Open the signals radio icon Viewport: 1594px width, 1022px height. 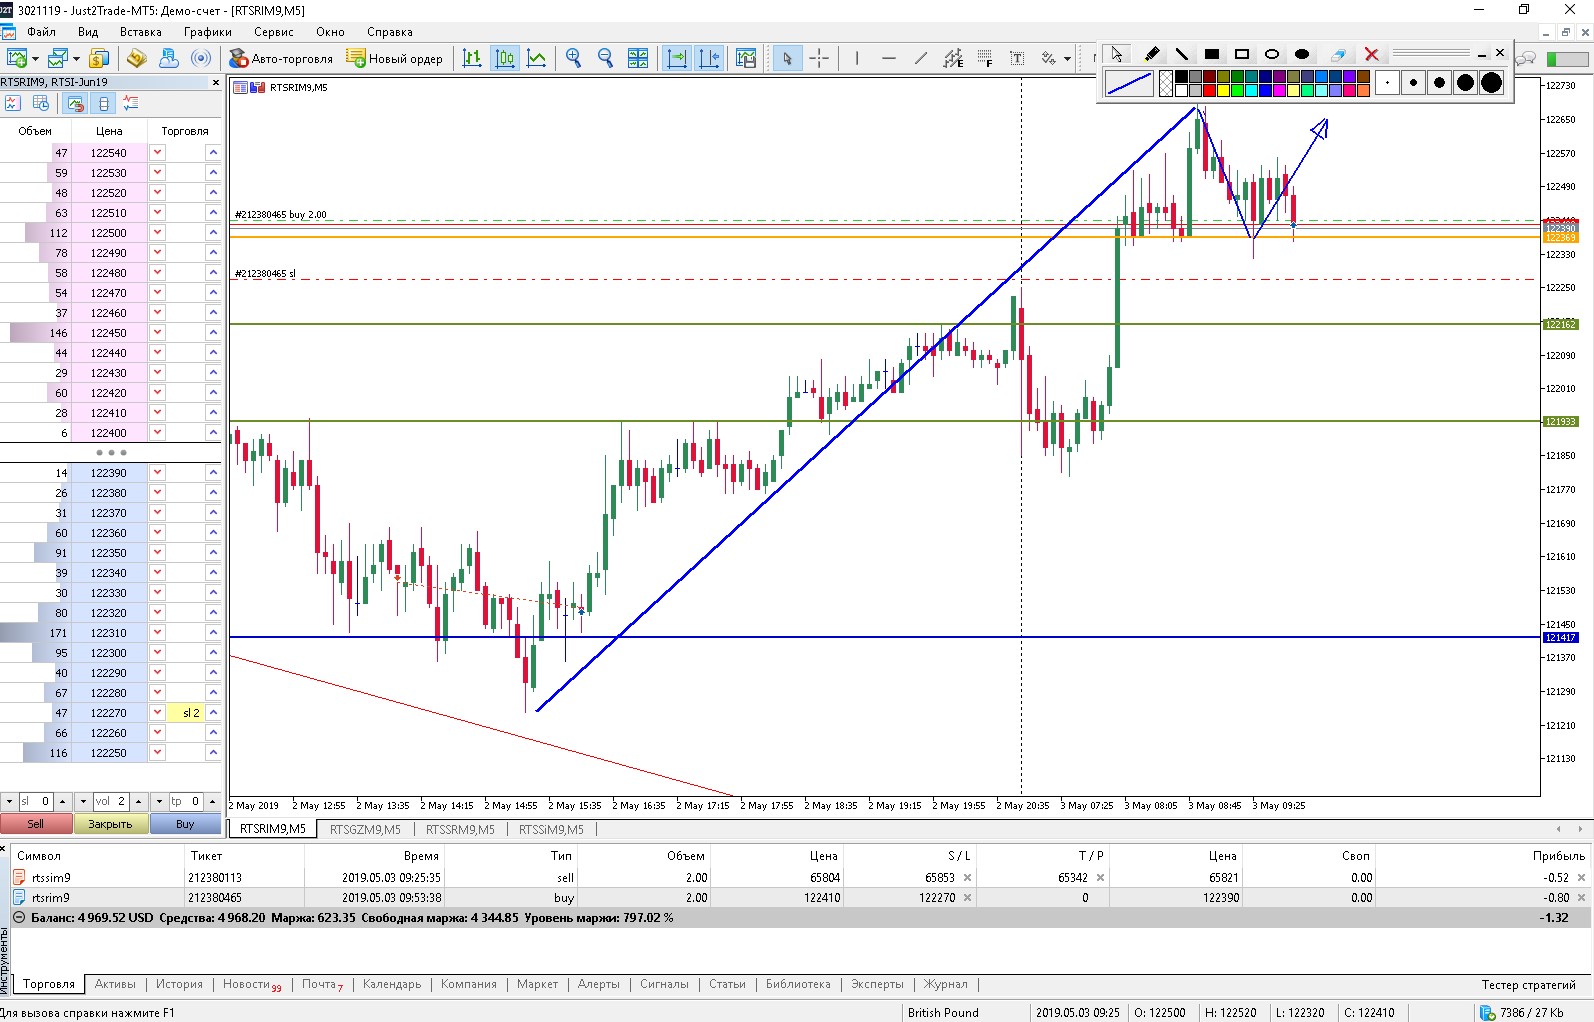point(201,58)
